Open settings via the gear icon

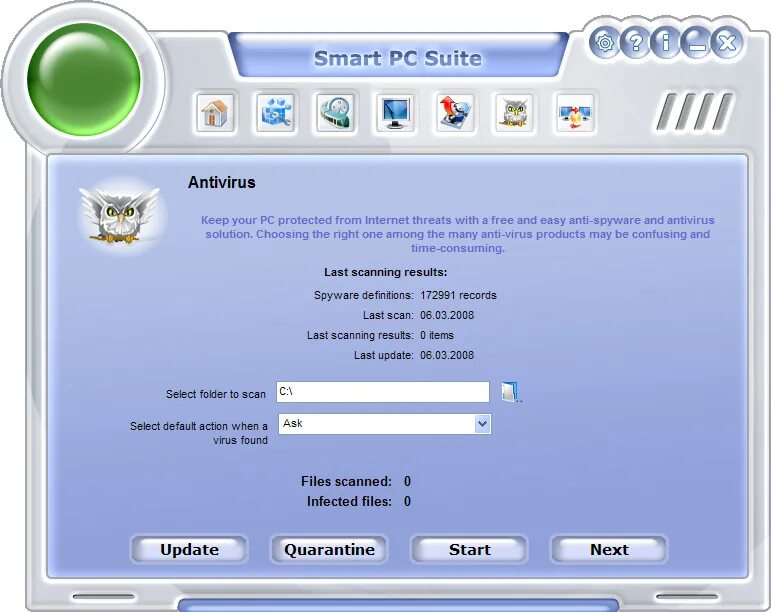(x=604, y=43)
